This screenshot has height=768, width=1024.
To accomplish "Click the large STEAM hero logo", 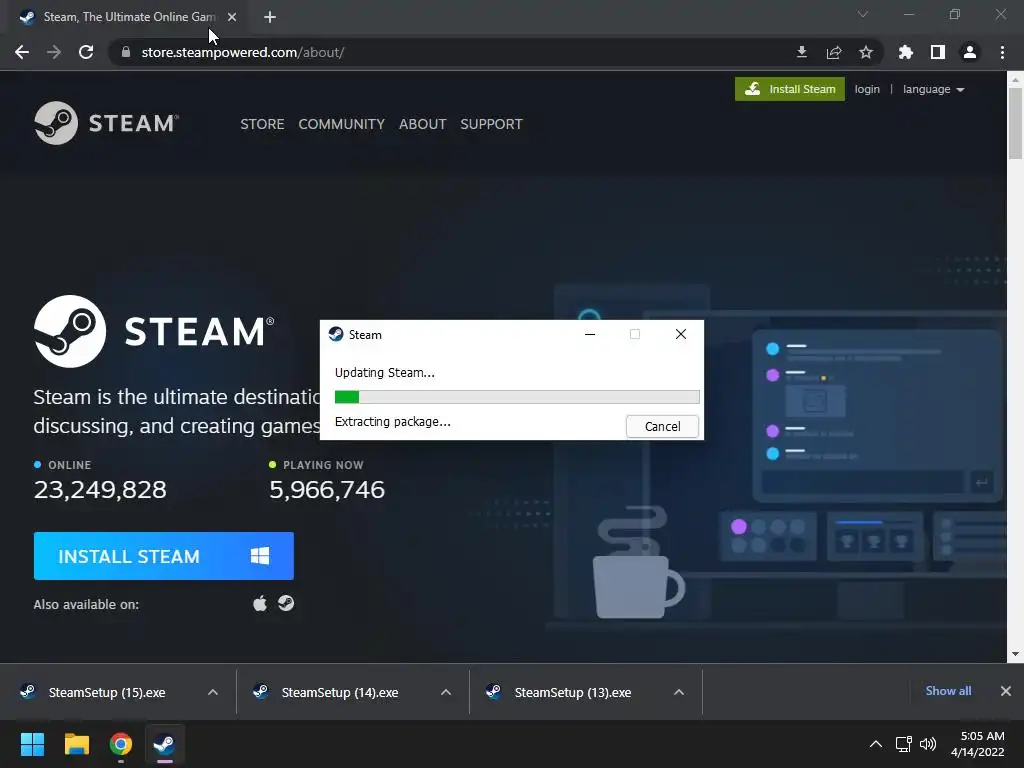I will coord(154,331).
